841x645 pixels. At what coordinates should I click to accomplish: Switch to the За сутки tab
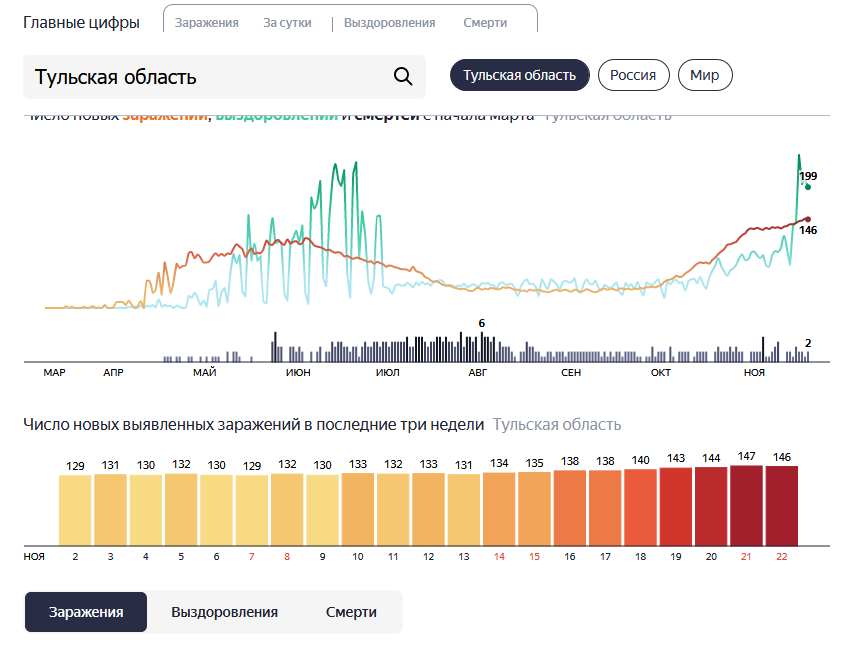pos(287,23)
